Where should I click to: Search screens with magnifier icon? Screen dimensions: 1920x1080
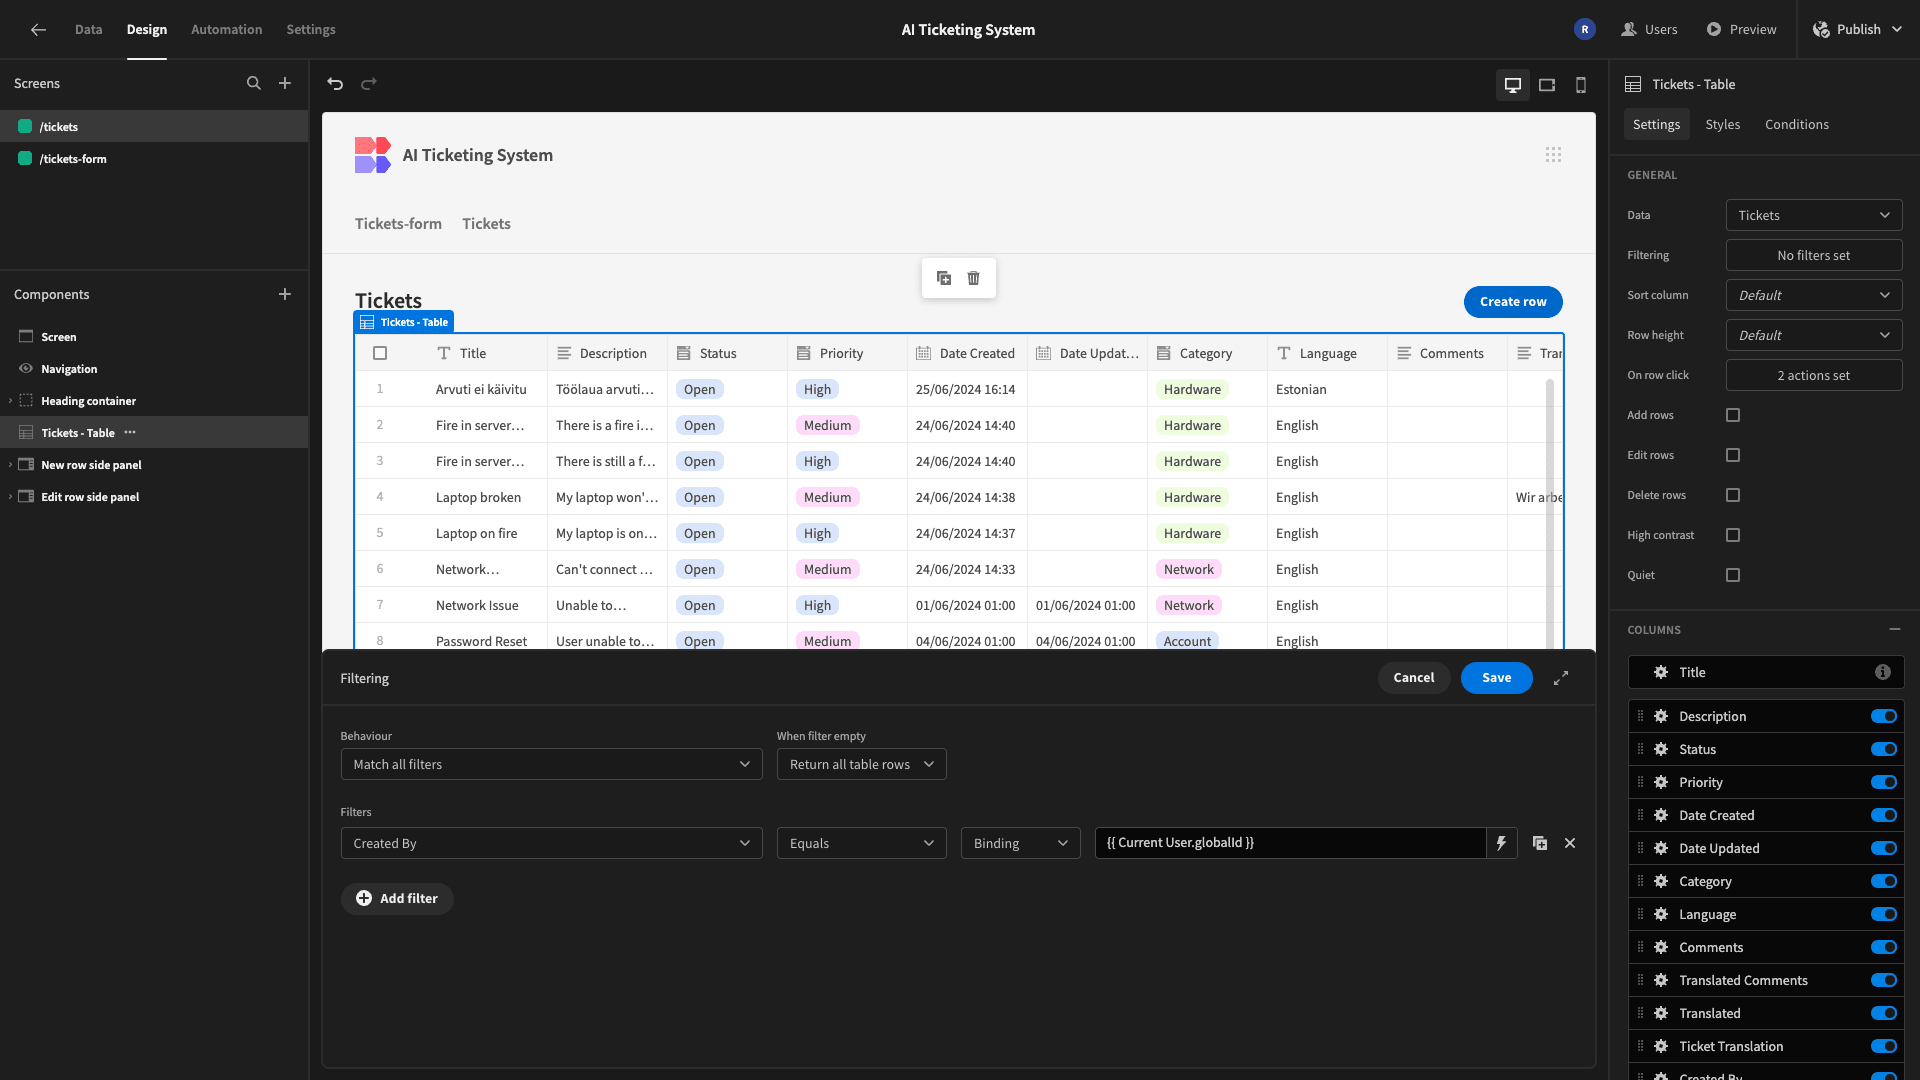(x=254, y=84)
